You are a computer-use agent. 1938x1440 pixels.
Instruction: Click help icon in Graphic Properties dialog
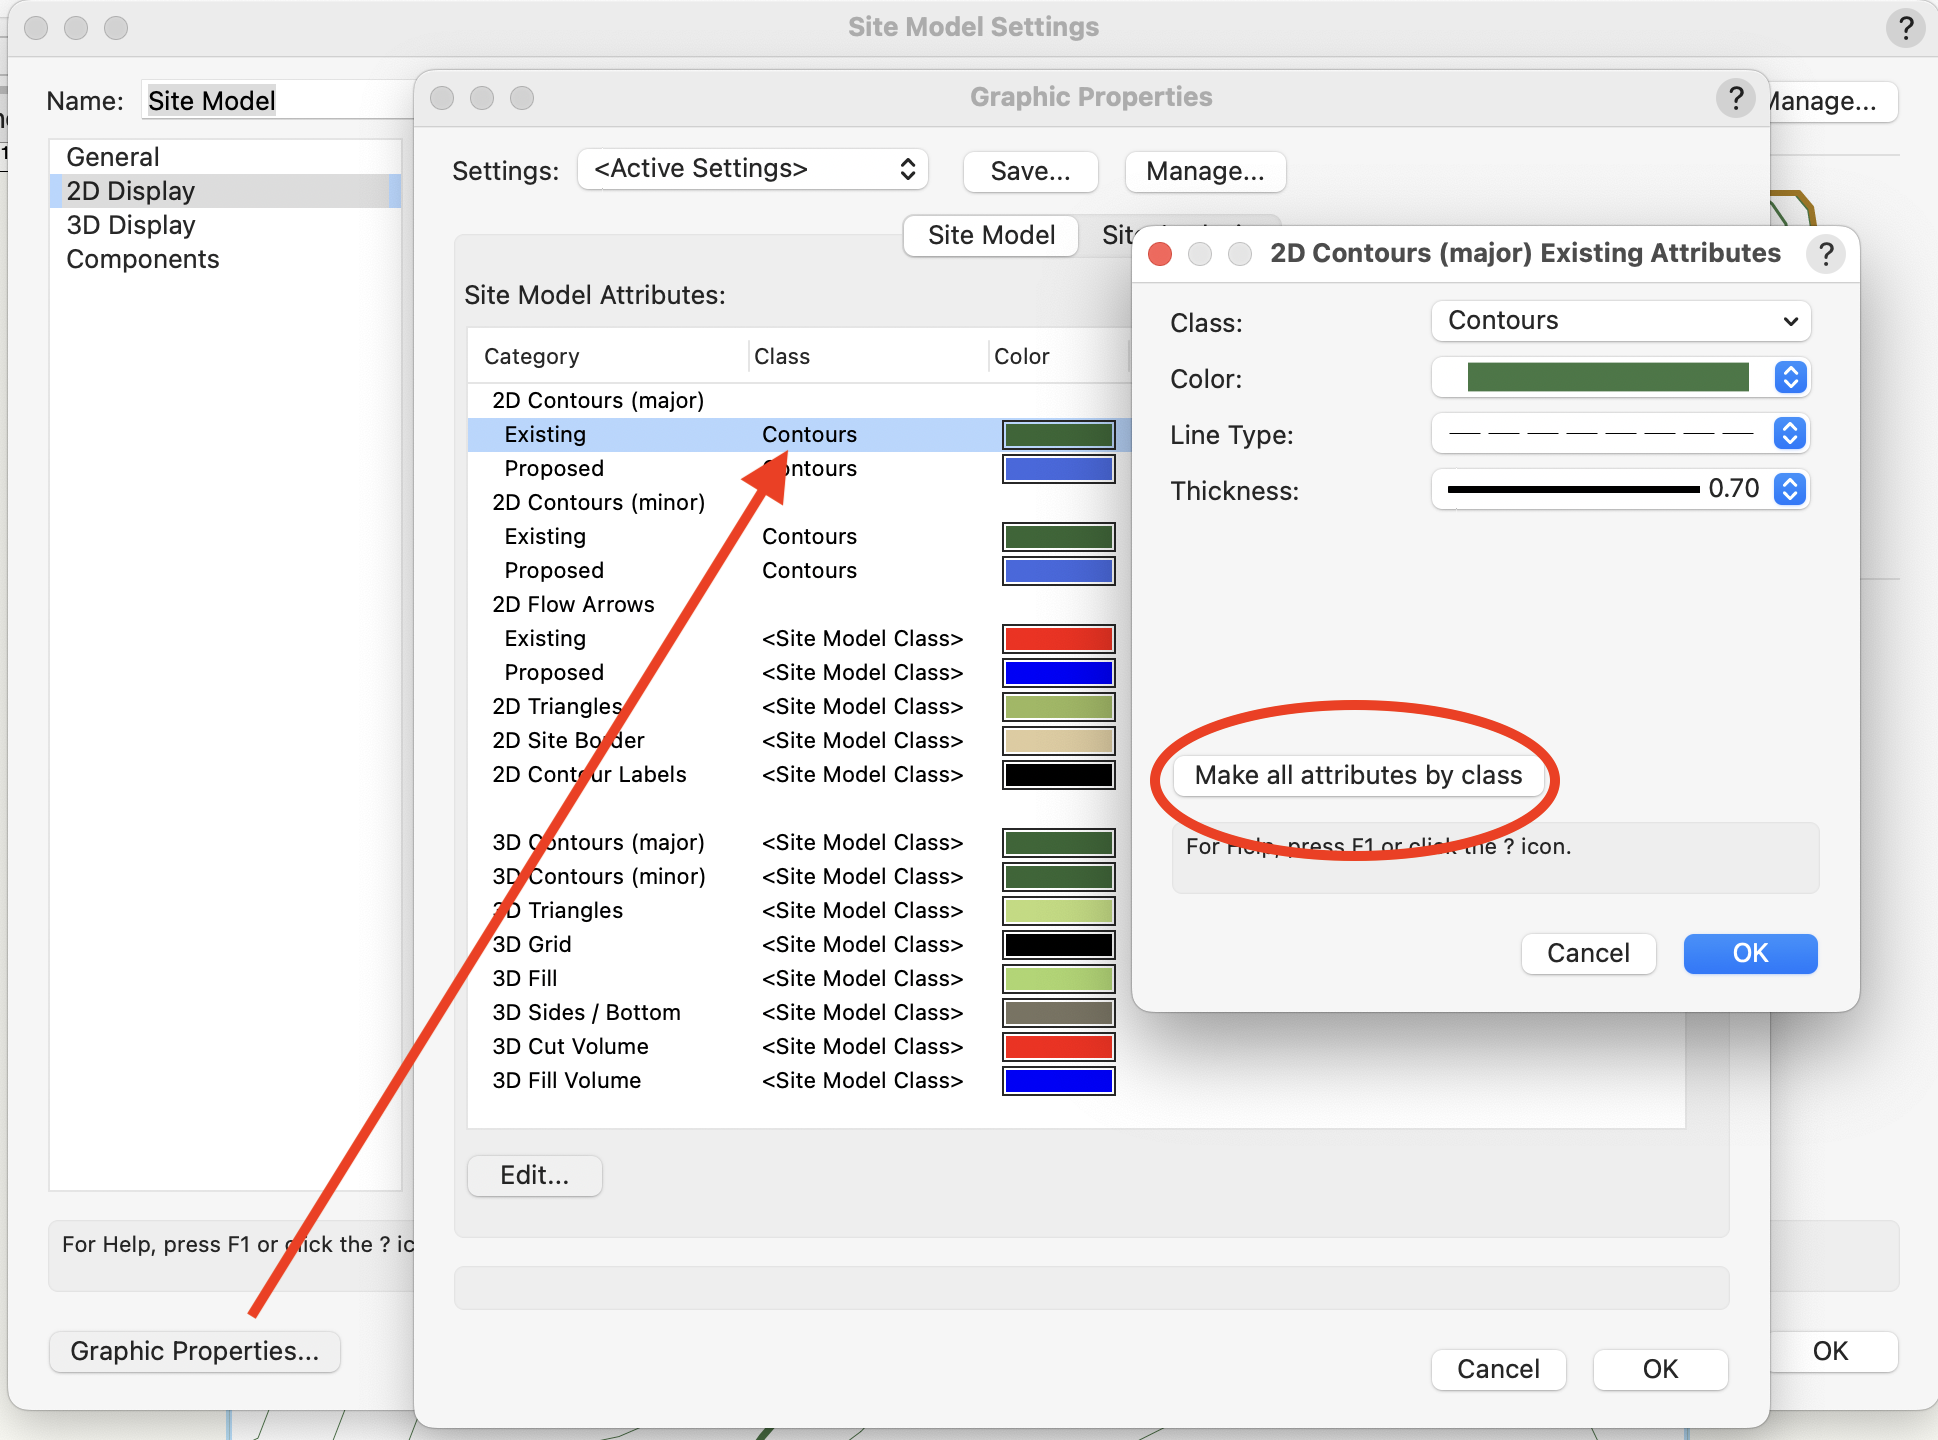(x=1736, y=98)
